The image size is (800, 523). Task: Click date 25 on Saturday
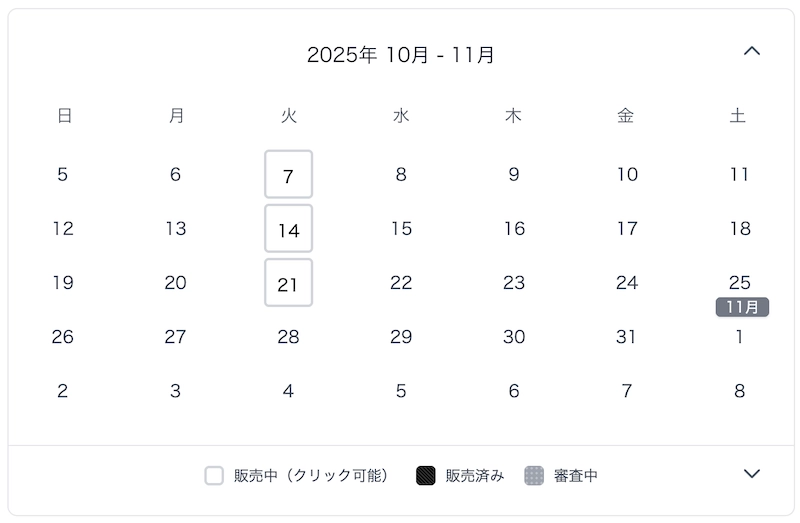point(739,282)
